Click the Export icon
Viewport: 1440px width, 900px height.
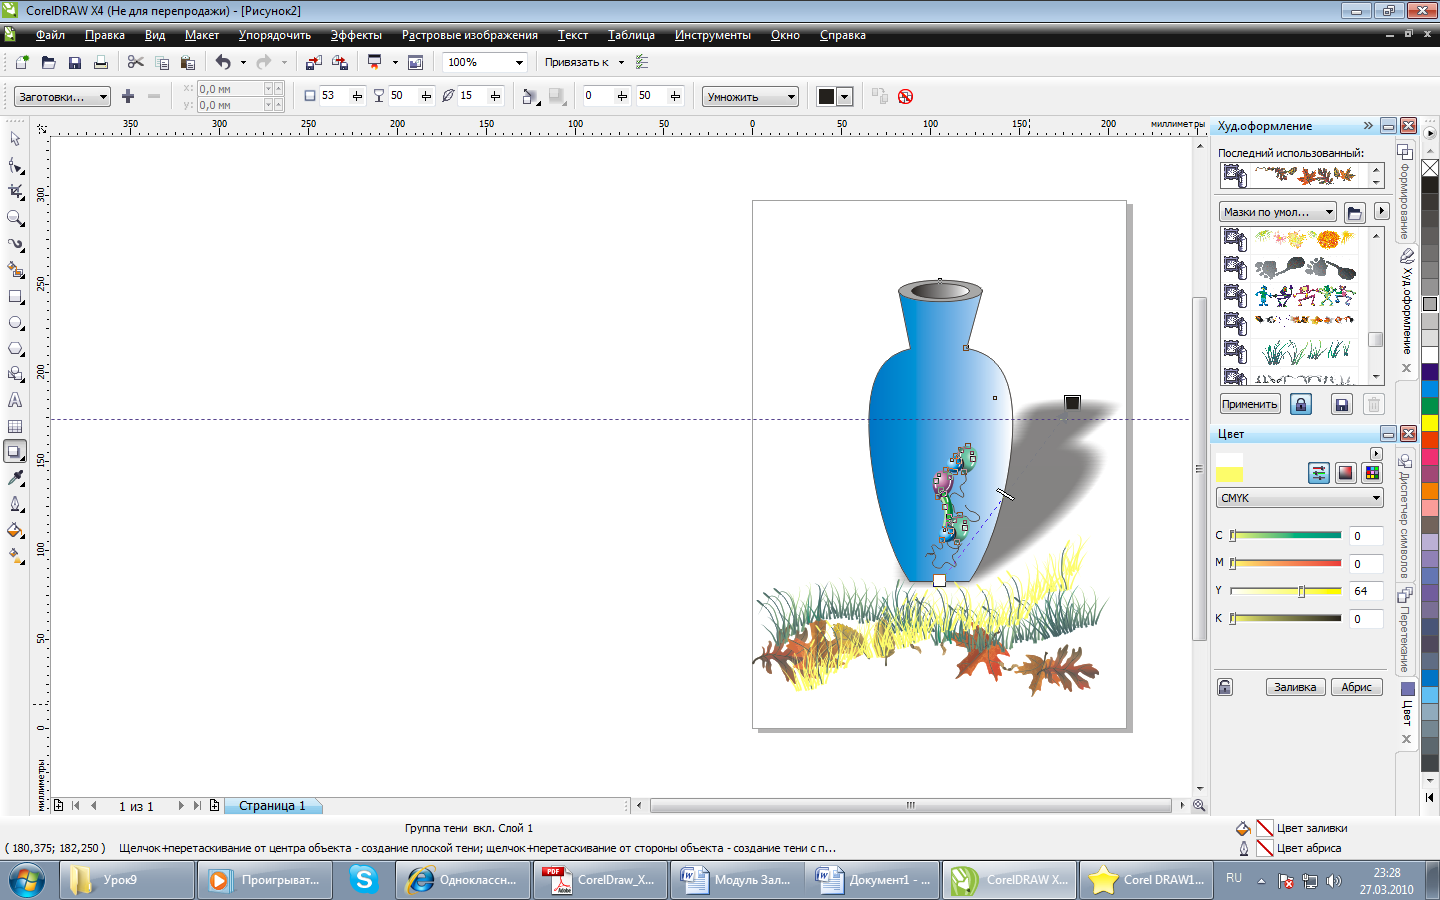coord(339,62)
